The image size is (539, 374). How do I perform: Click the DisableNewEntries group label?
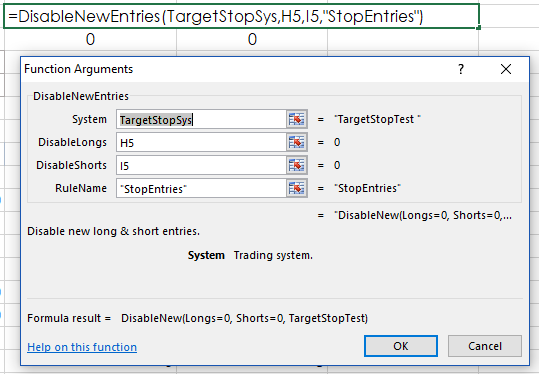(x=81, y=96)
